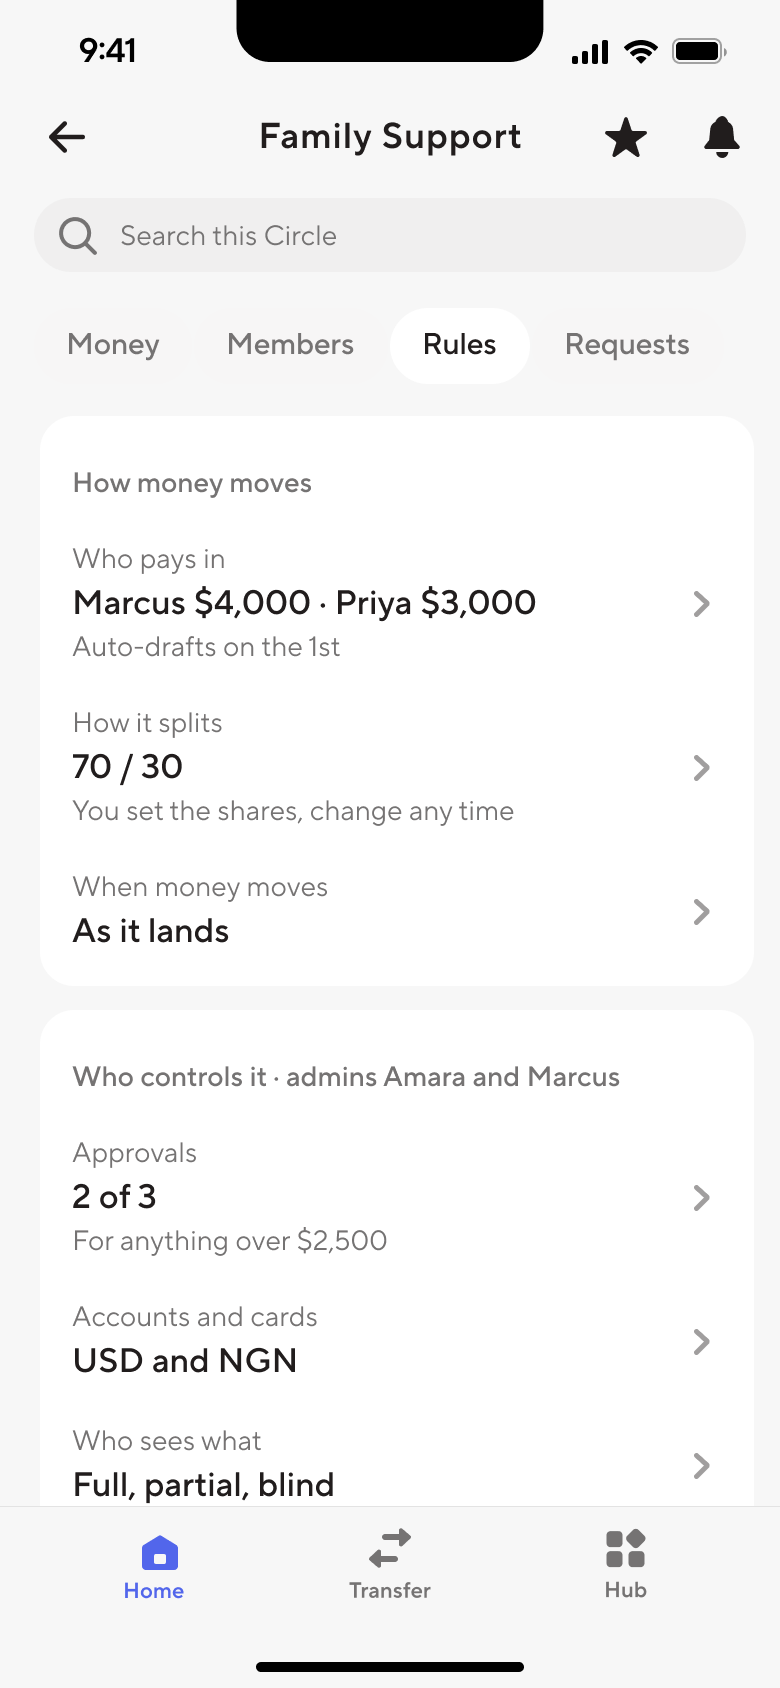Screen dimensions: 780x1688
Task: Expand the Who pays in chevron
Action: click(702, 603)
